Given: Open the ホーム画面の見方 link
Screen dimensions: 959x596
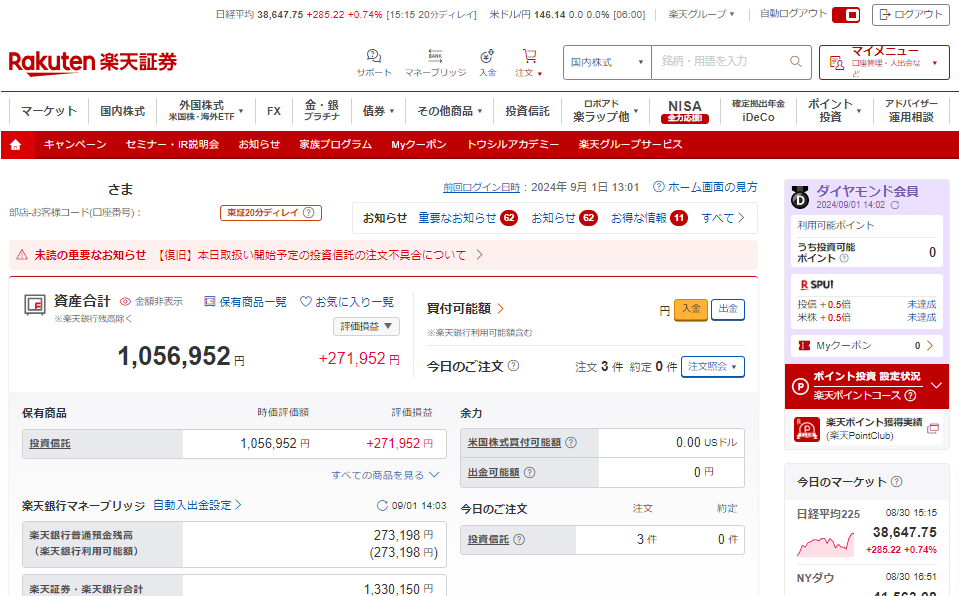Looking at the screenshot, I should tap(705, 187).
